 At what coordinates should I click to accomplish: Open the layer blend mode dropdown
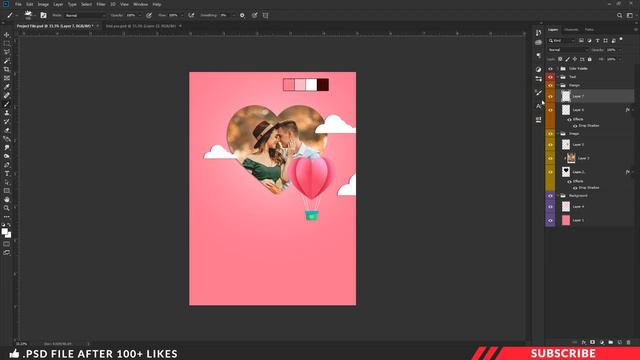[x=567, y=50]
